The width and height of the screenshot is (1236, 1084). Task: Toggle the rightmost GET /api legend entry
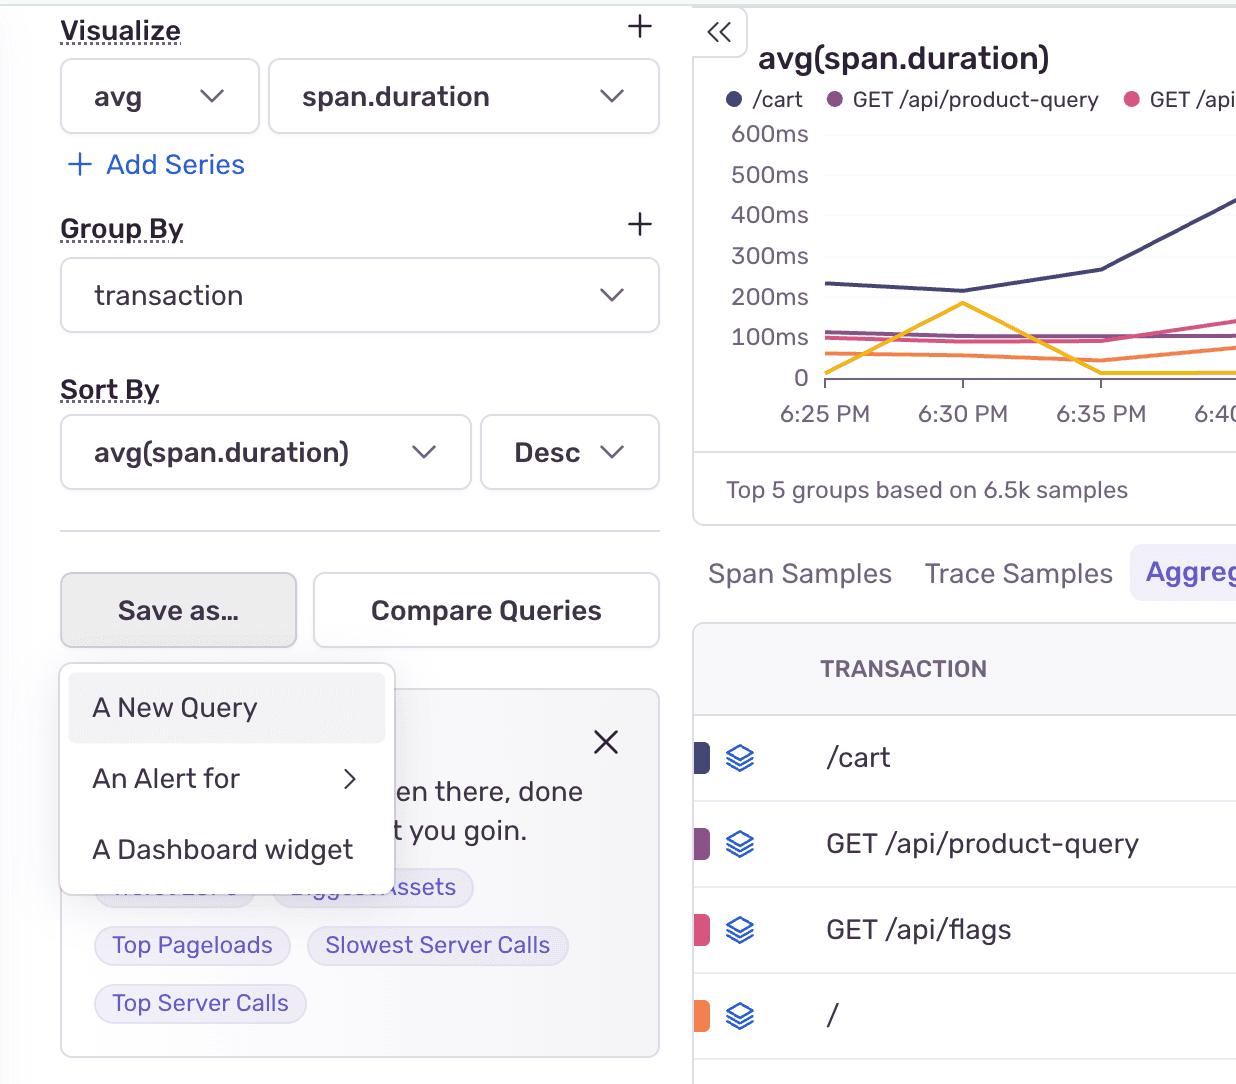(1180, 99)
